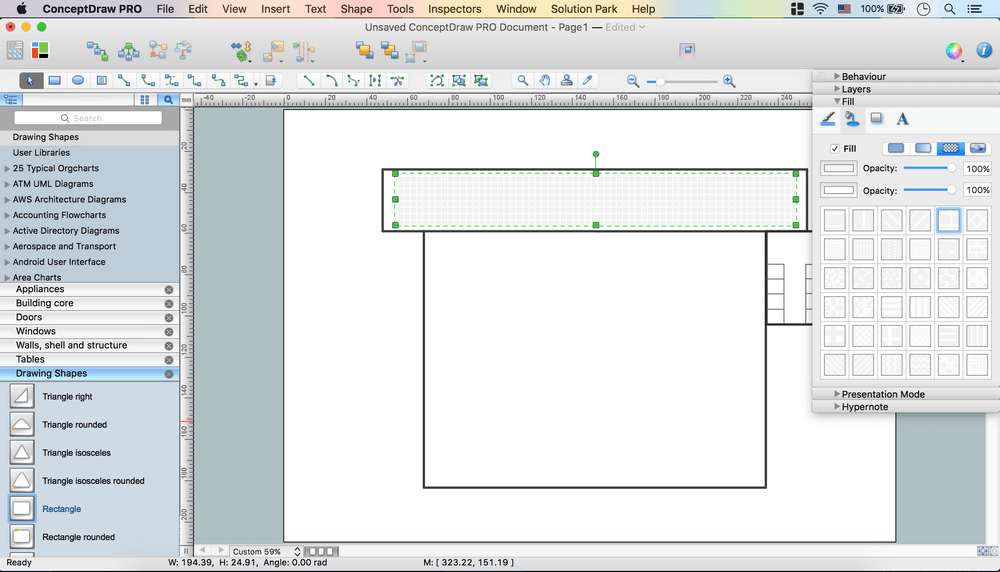1000x572 pixels.
Task: Close the Doors library
Action: point(168,317)
